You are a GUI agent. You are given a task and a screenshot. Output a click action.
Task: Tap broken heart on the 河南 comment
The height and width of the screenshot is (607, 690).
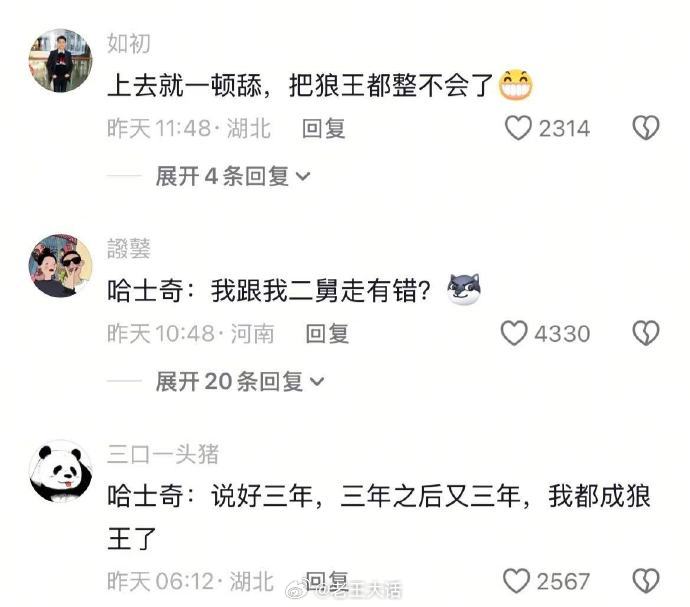[646, 333]
